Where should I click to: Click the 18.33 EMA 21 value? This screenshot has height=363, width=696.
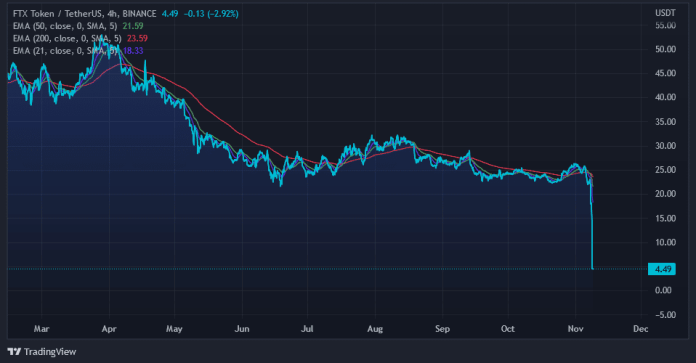coord(133,51)
